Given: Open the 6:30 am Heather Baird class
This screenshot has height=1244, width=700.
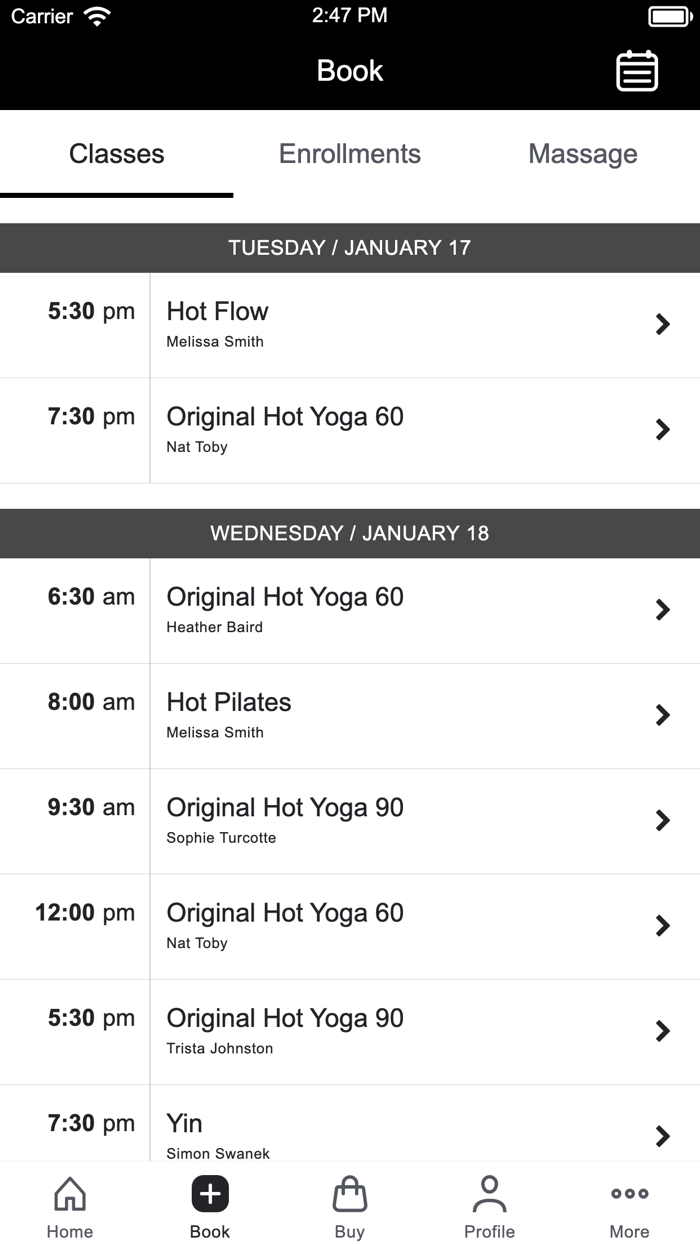Looking at the screenshot, I should [350, 609].
